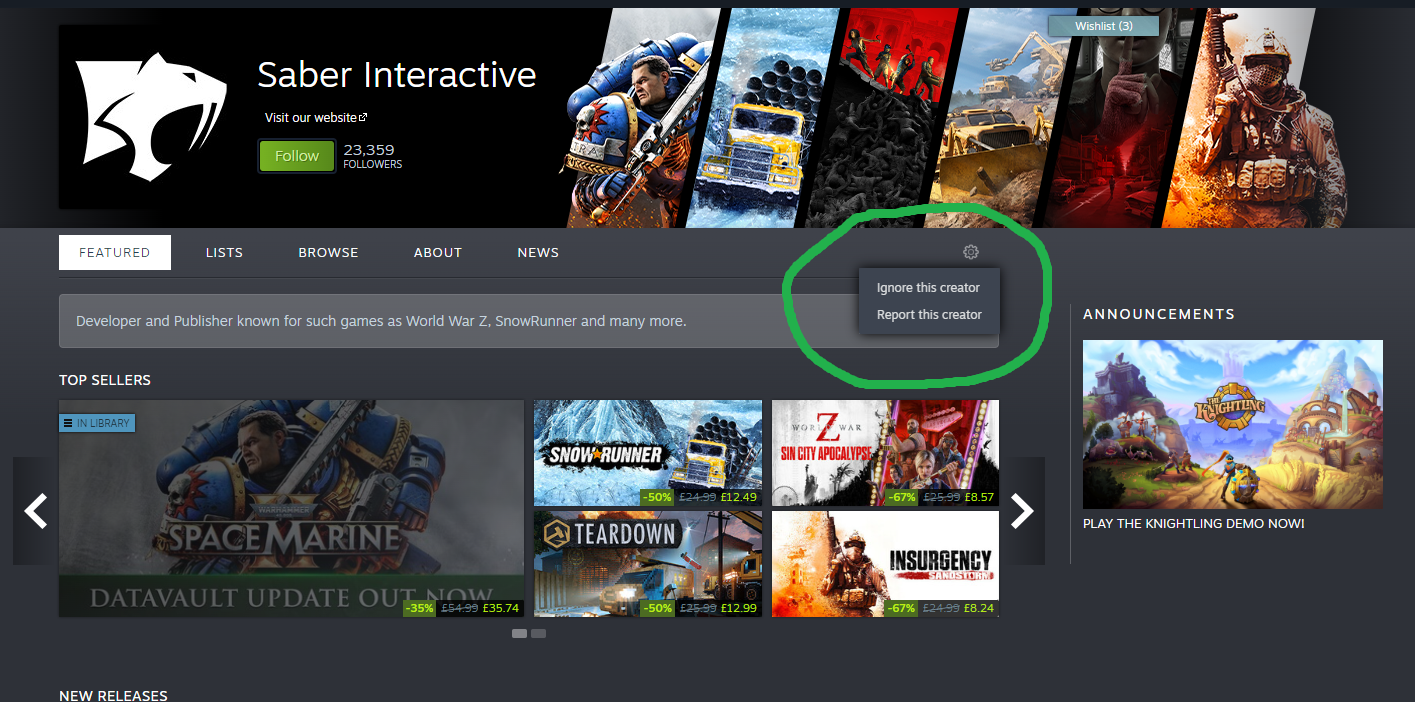Open the creator settings gear menu

point(971,252)
